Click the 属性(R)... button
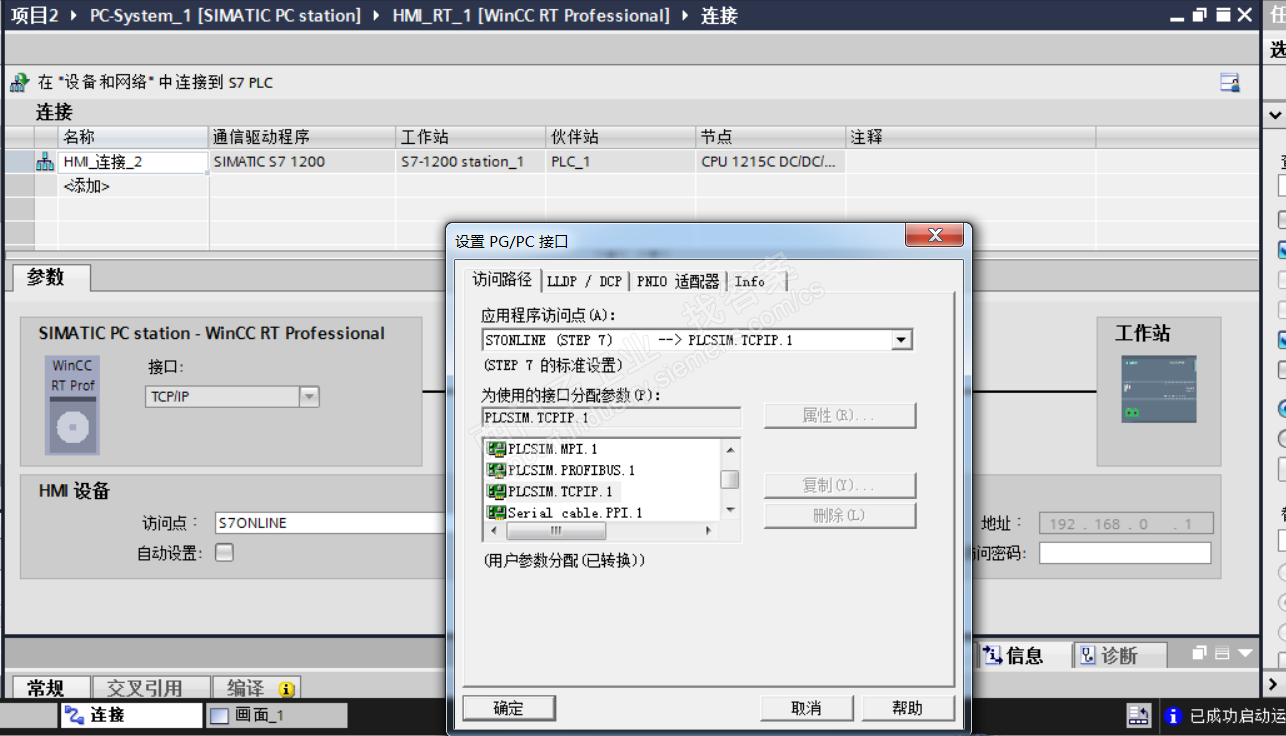Image resolution: width=1286 pixels, height=736 pixels. click(x=840, y=415)
